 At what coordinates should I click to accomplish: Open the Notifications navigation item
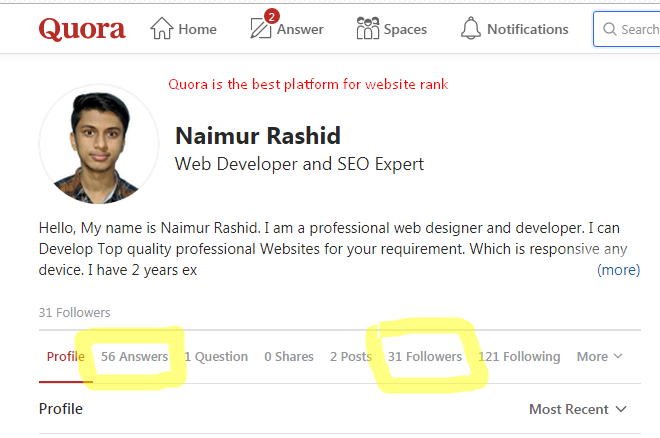pos(514,29)
